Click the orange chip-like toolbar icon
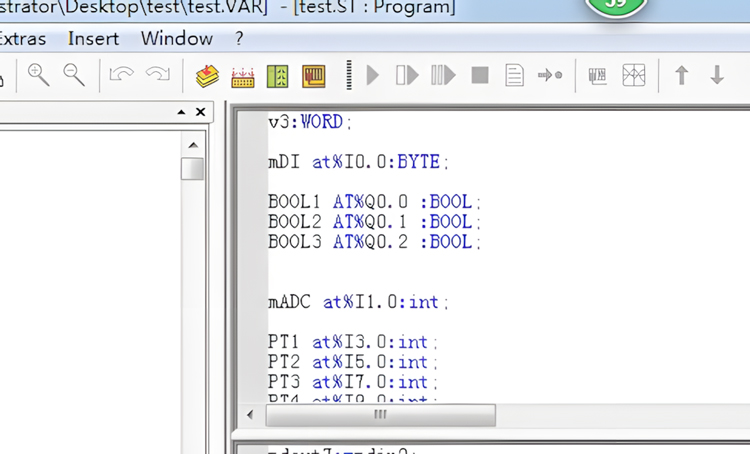Screen dimensions: 750x454 click(314, 76)
